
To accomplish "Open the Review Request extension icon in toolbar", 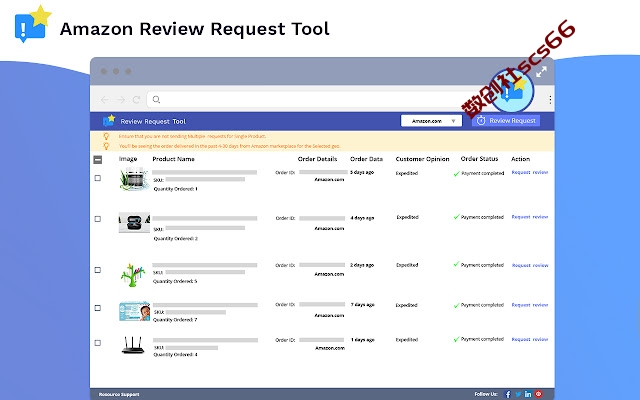I will pyautogui.click(x=511, y=91).
